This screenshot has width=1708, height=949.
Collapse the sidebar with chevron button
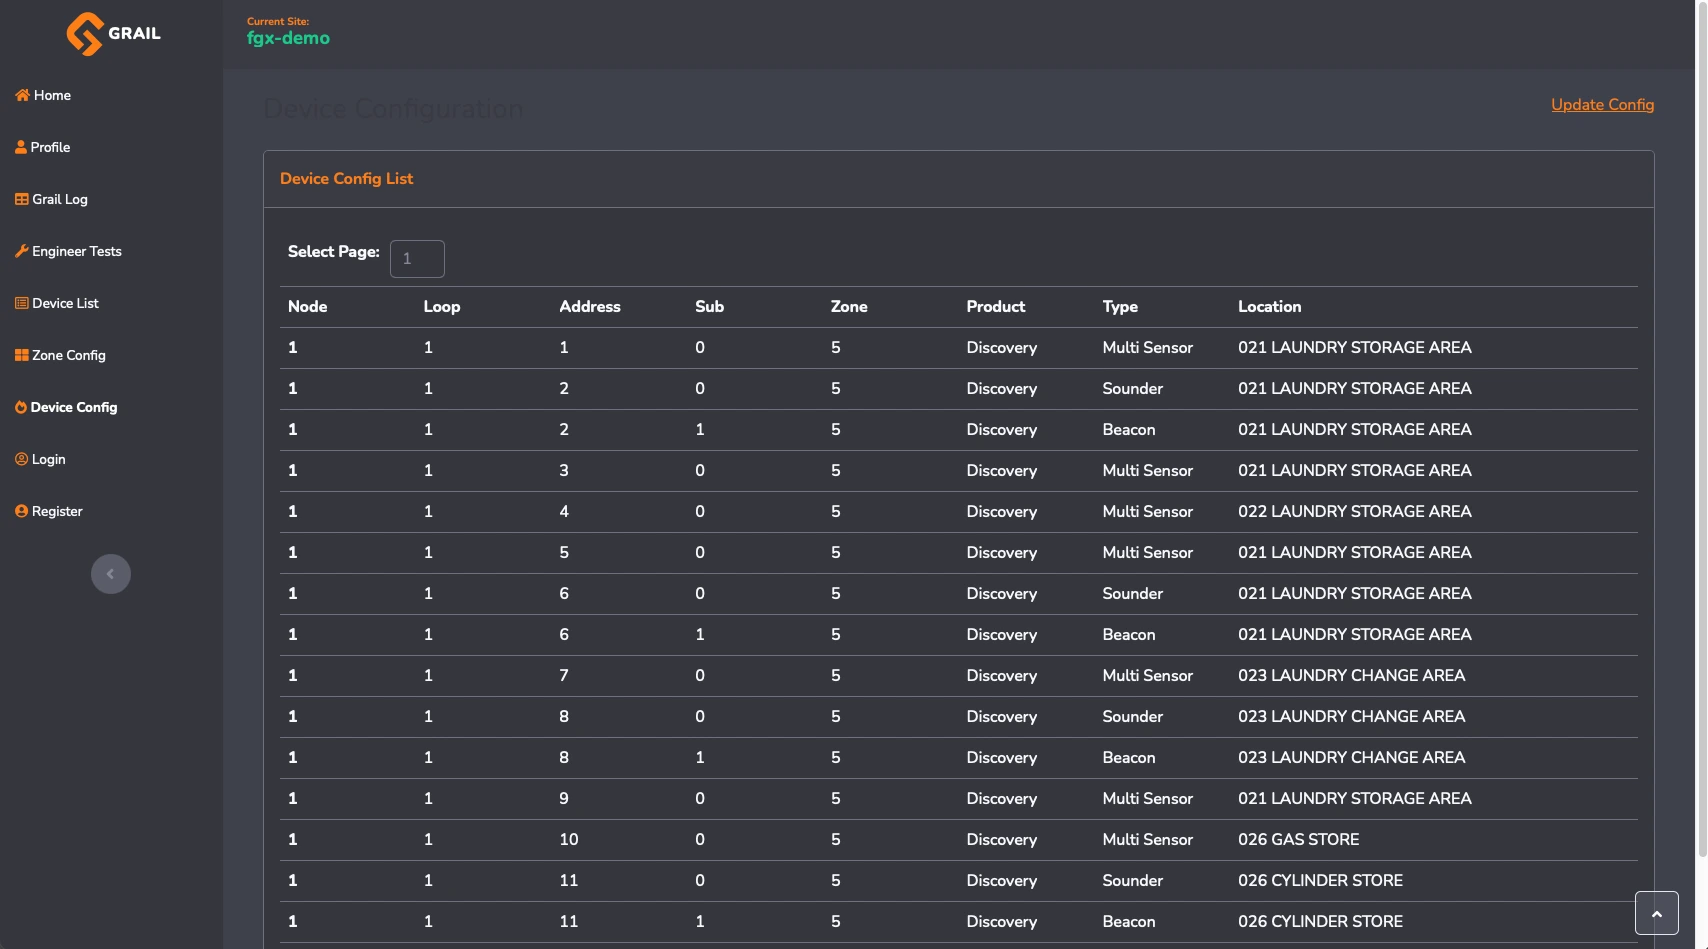pyautogui.click(x=111, y=574)
